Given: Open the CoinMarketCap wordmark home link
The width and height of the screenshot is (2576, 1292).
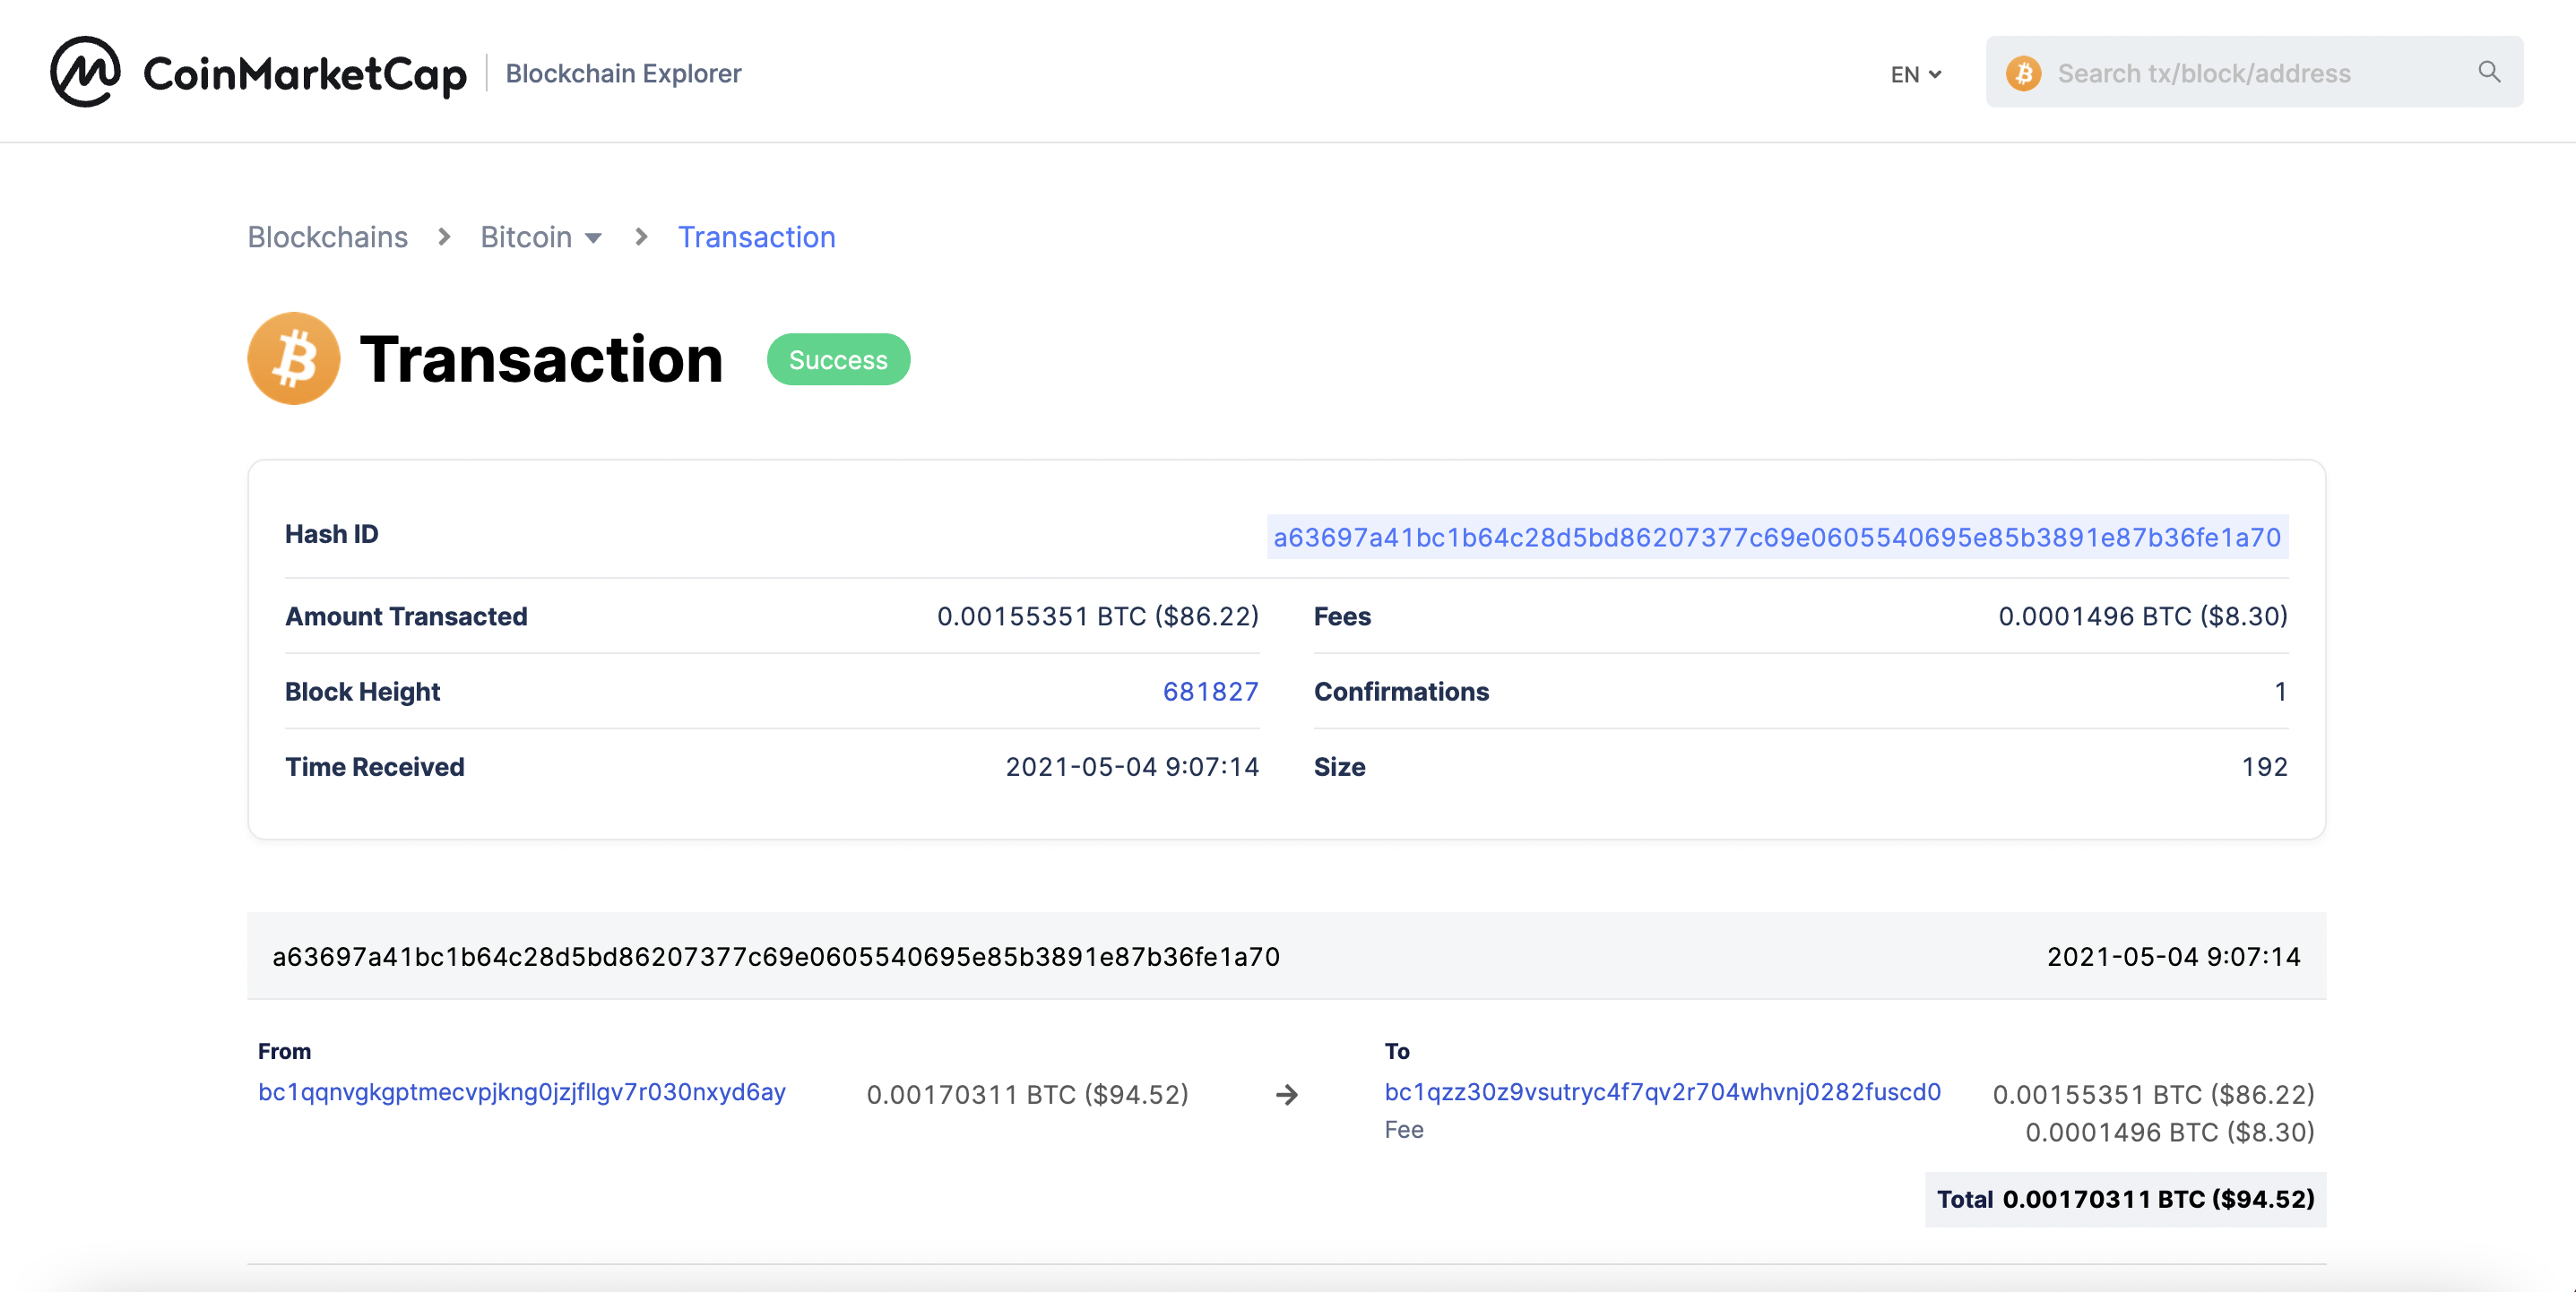Looking at the screenshot, I should 305,74.
